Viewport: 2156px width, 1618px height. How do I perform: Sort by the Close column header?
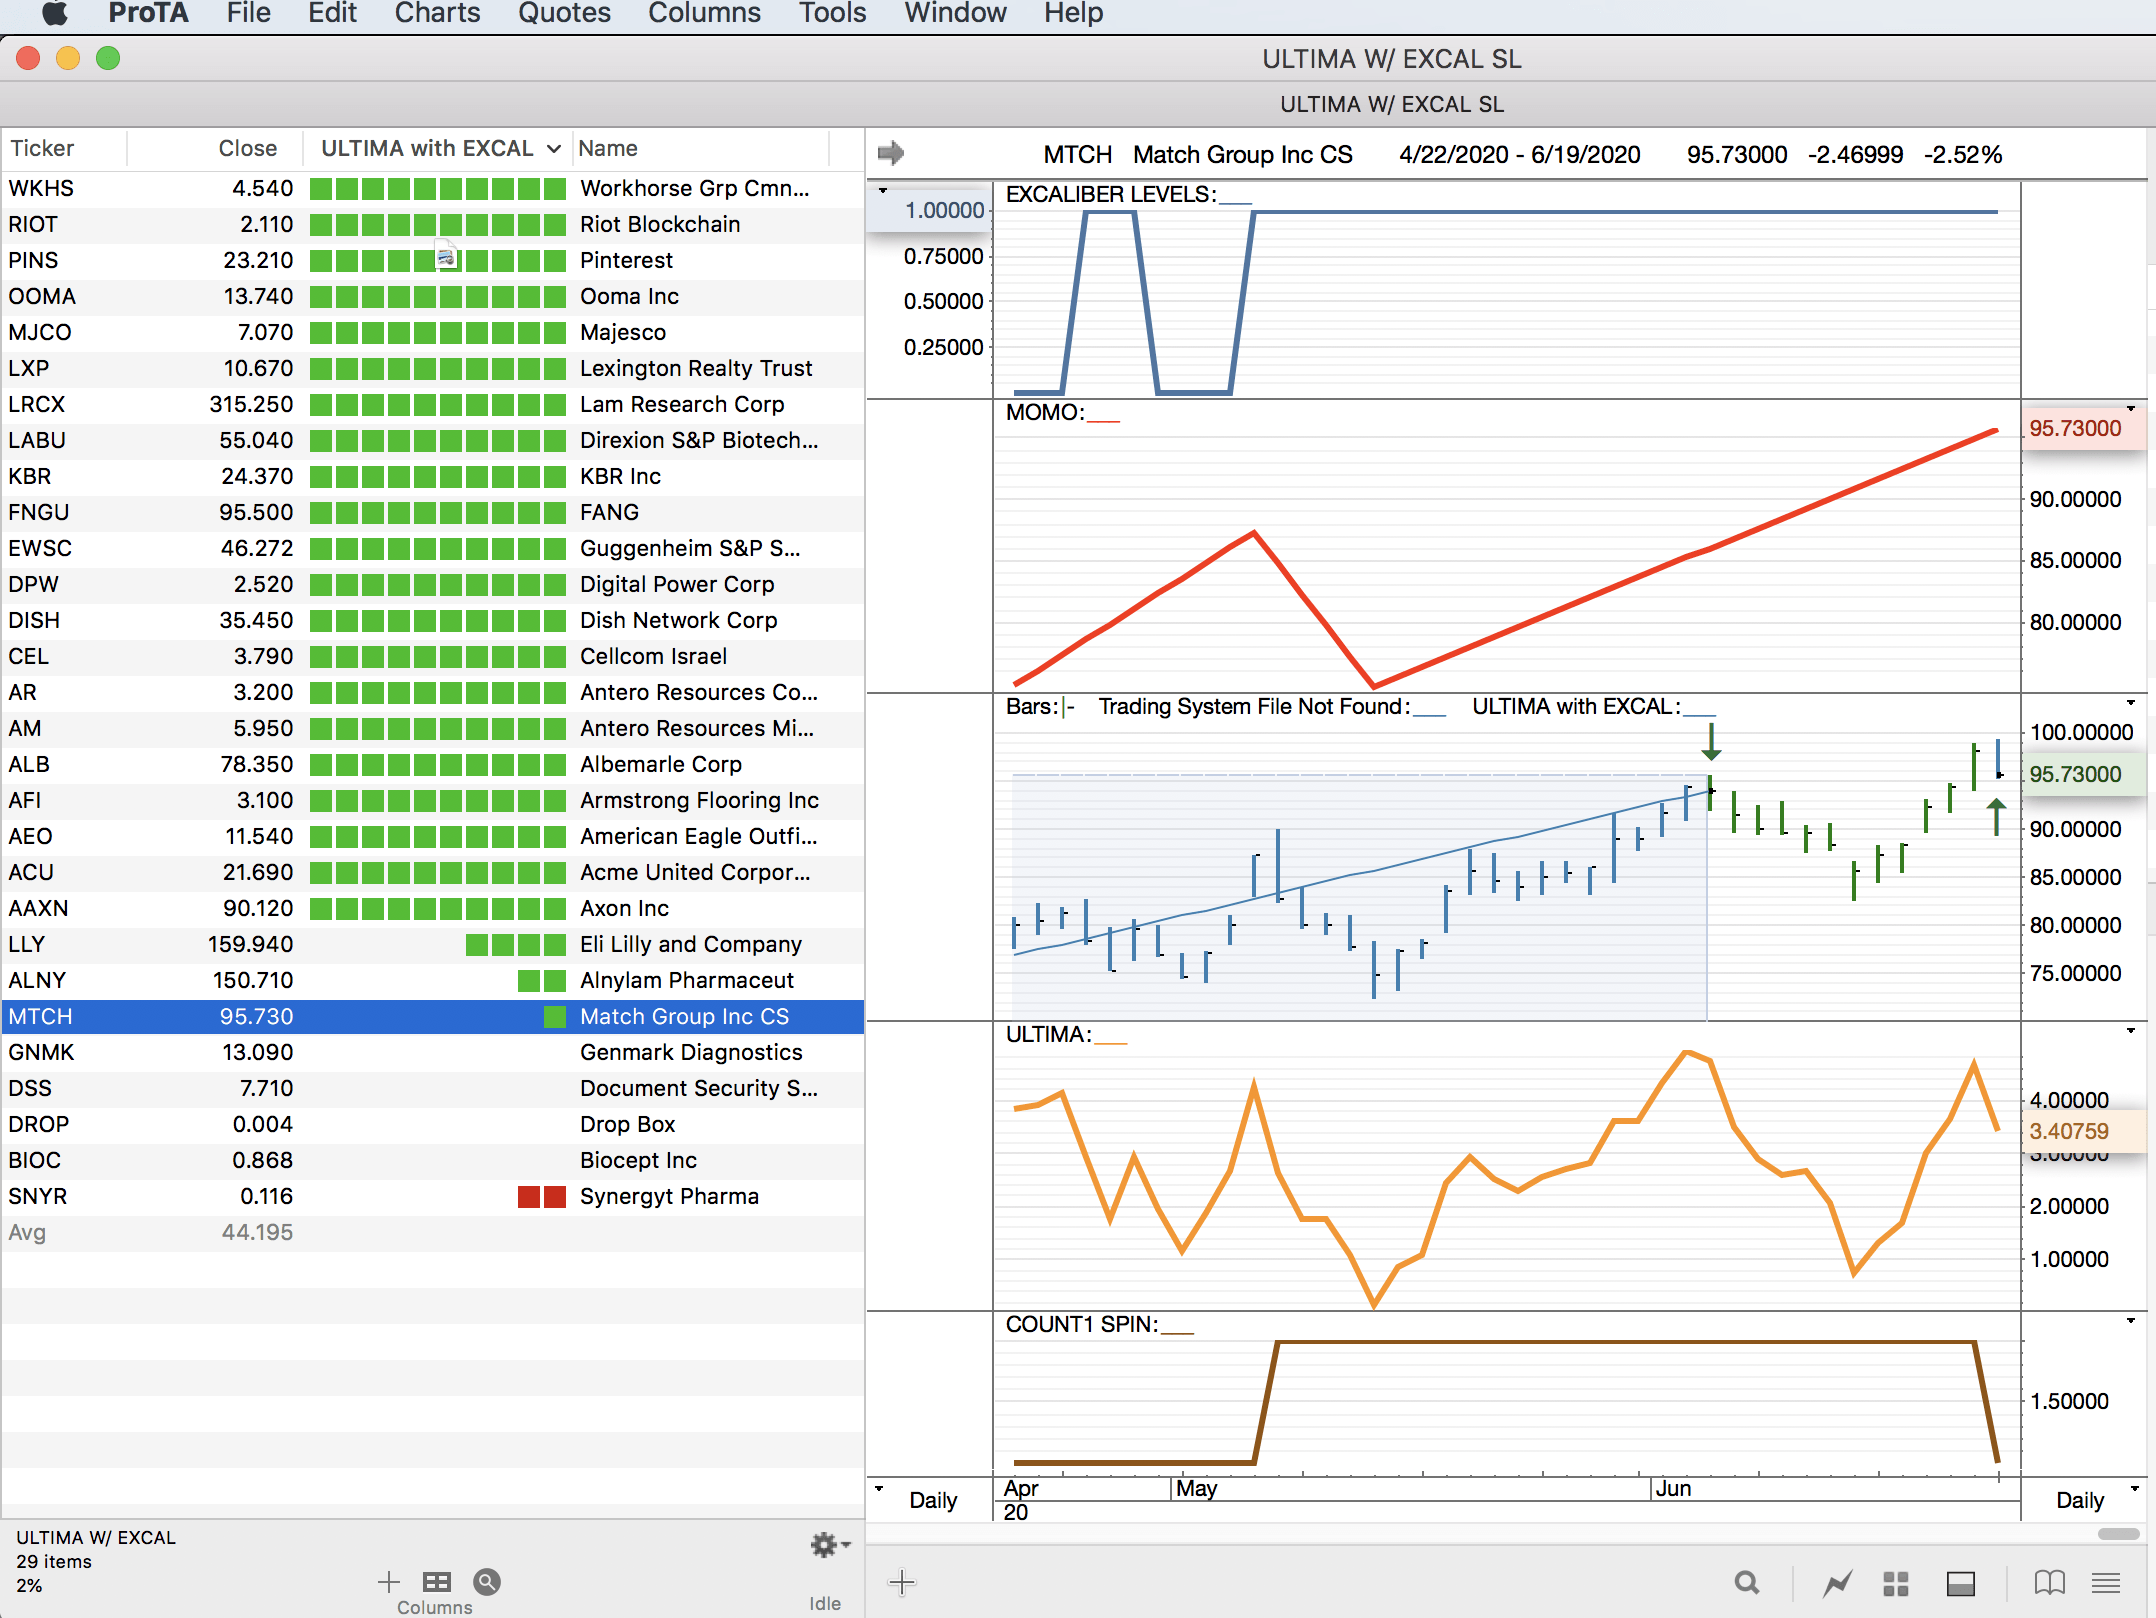(x=247, y=149)
